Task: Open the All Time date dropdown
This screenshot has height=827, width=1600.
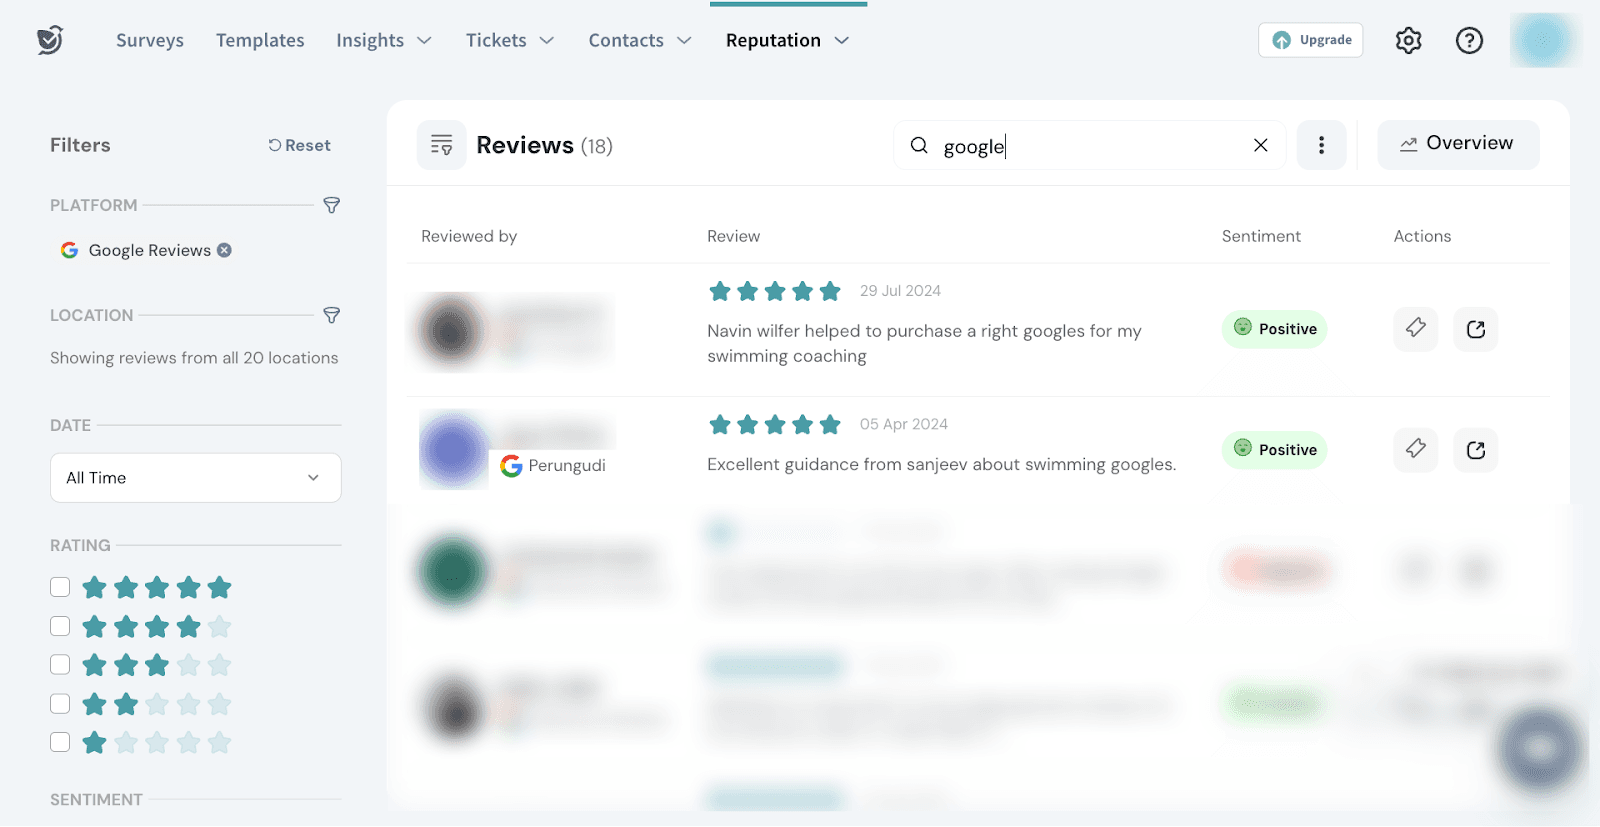Action: point(196,478)
